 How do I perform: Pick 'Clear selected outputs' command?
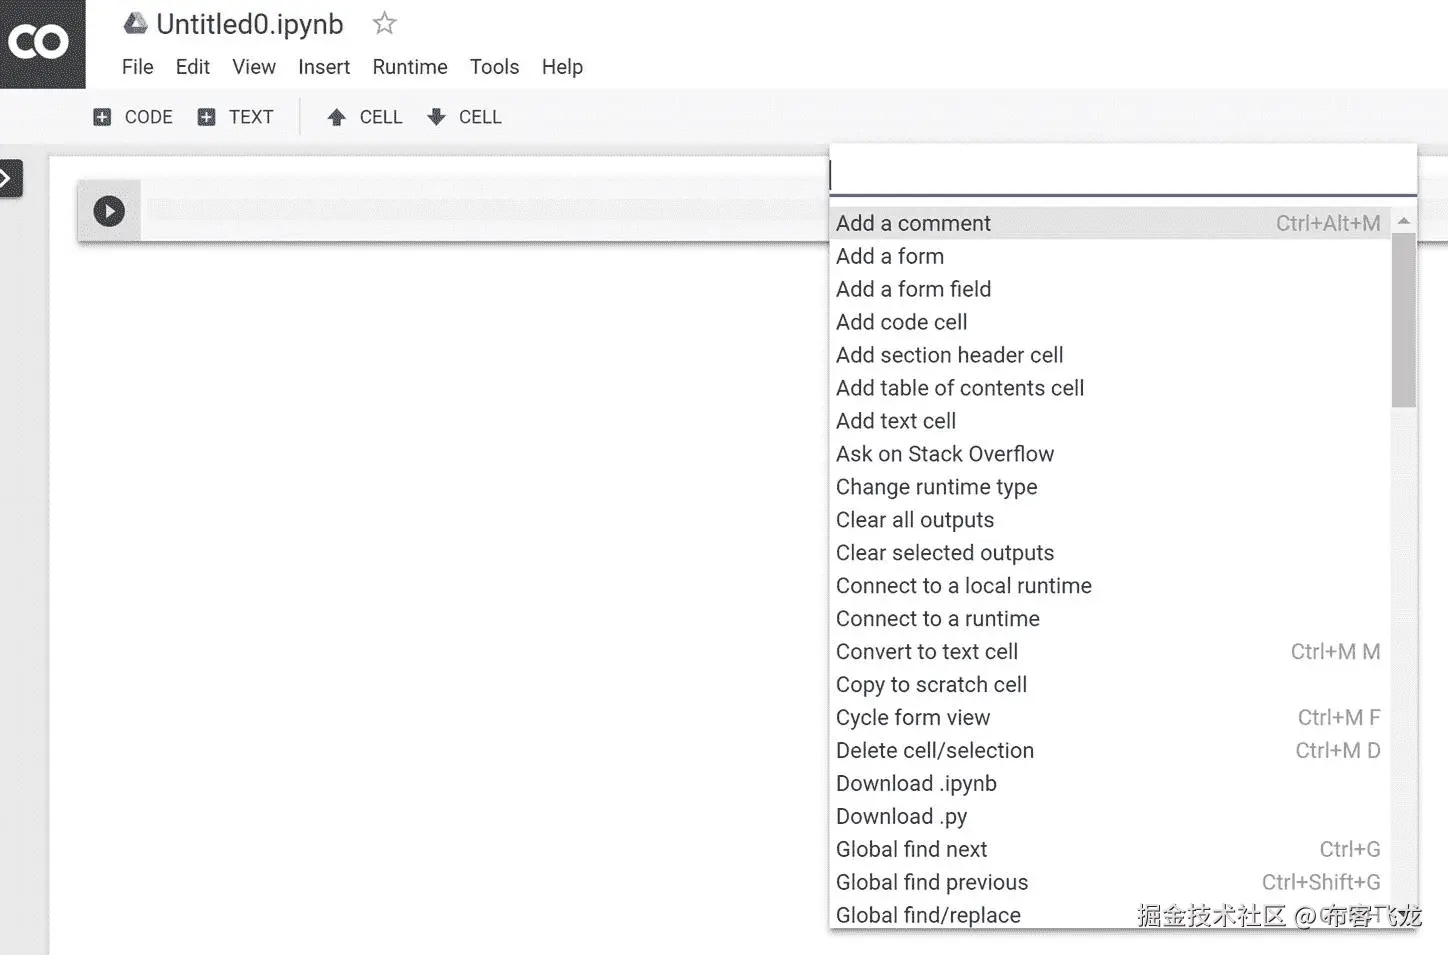click(1110, 553)
